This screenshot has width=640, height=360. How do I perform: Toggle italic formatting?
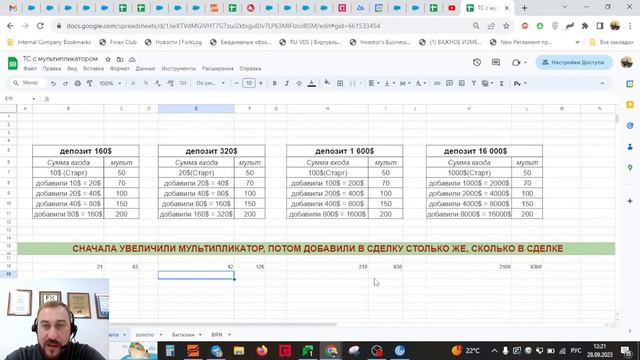pyautogui.click(x=287, y=83)
